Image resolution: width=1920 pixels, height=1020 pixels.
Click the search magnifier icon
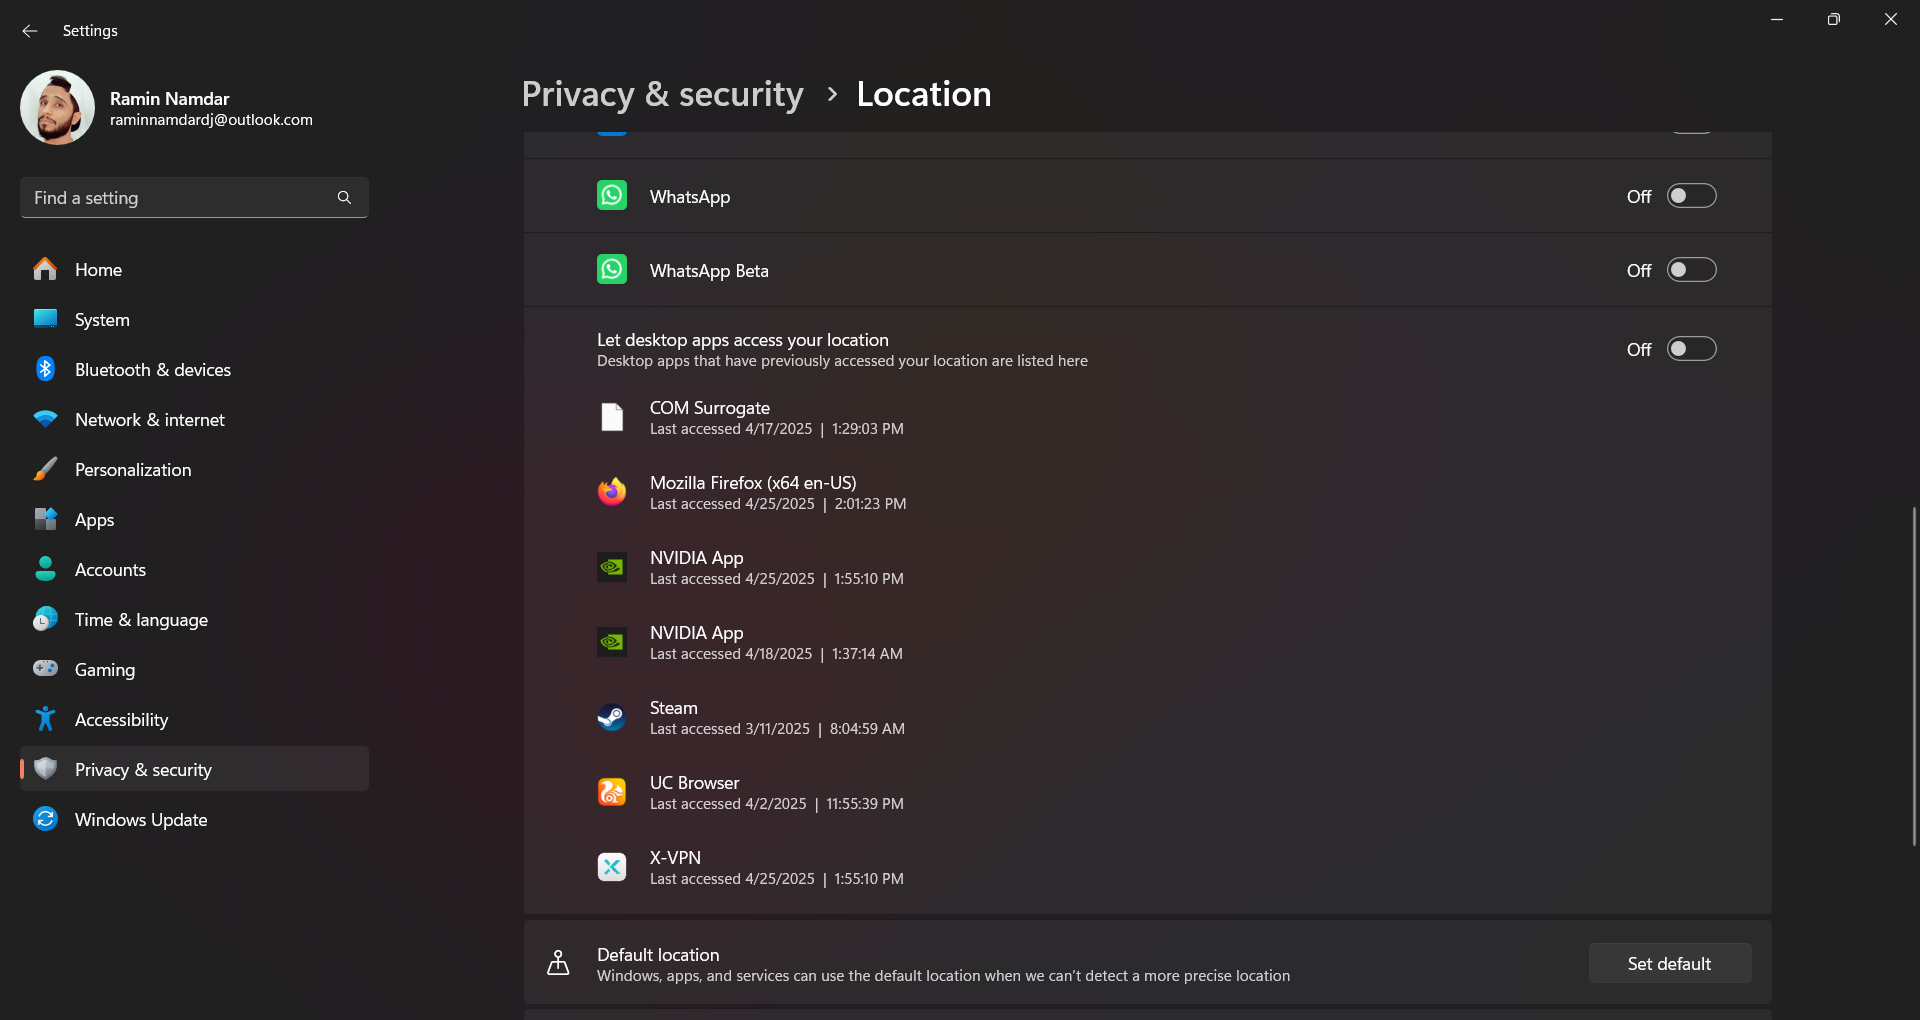click(344, 198)
